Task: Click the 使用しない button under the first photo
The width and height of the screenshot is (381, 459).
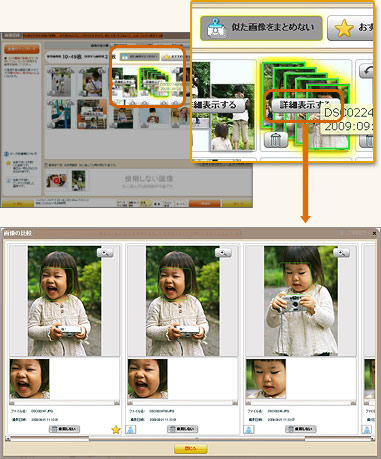Action: click(64, 429)
